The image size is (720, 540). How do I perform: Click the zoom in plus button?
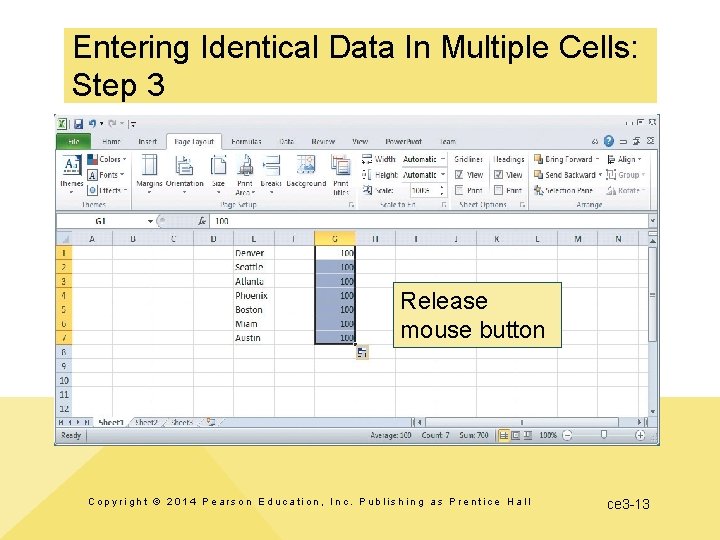[640, 435]
